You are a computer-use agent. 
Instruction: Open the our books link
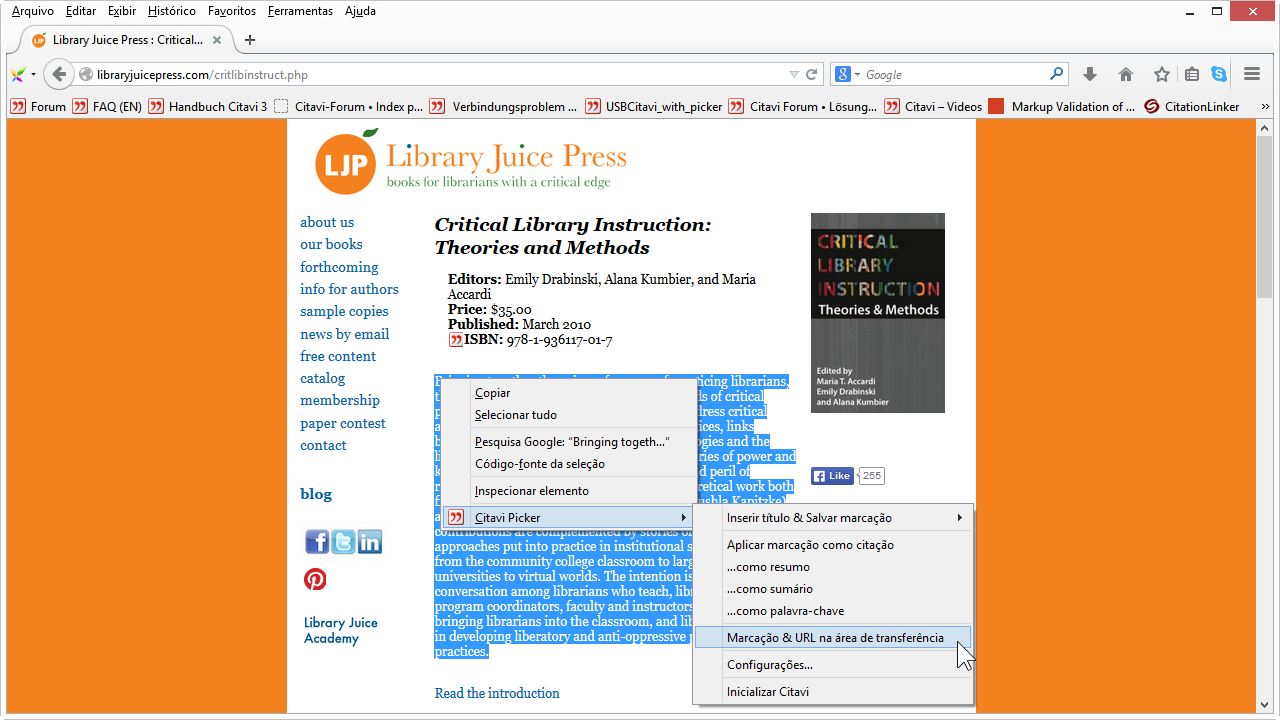(x=331, y=244)
